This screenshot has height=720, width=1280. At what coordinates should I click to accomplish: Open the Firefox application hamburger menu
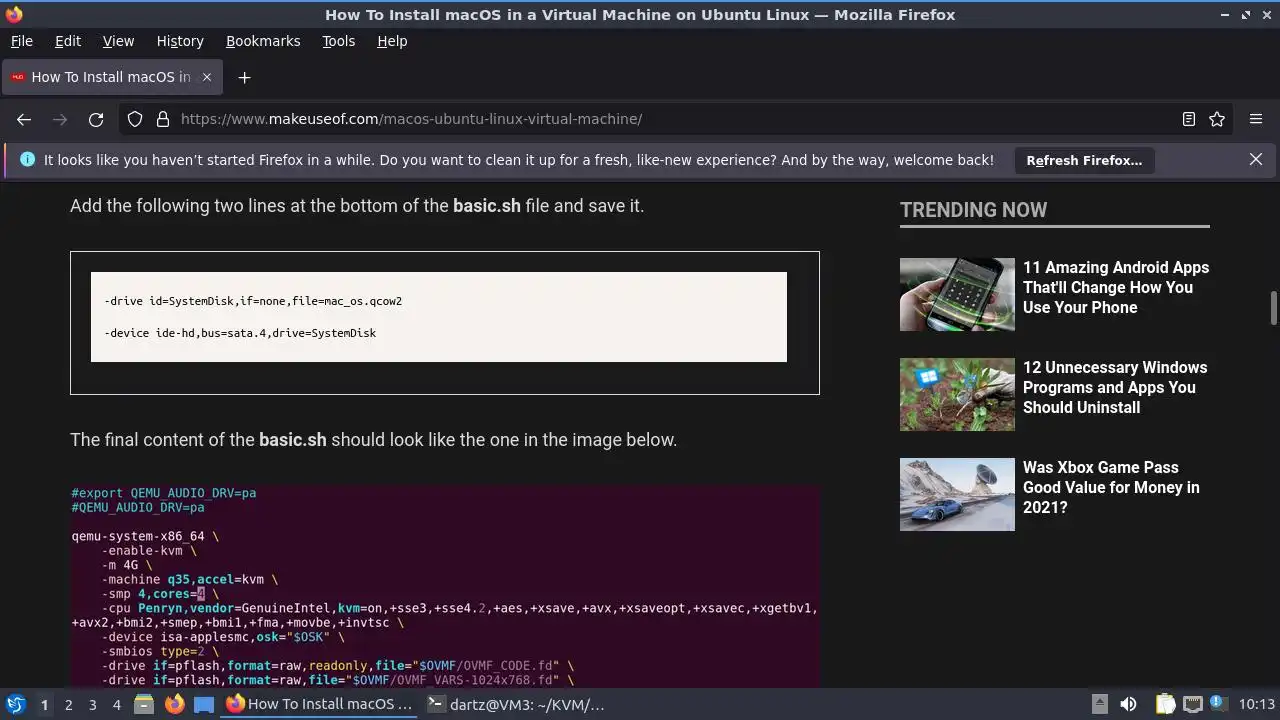coord(1256,119)
